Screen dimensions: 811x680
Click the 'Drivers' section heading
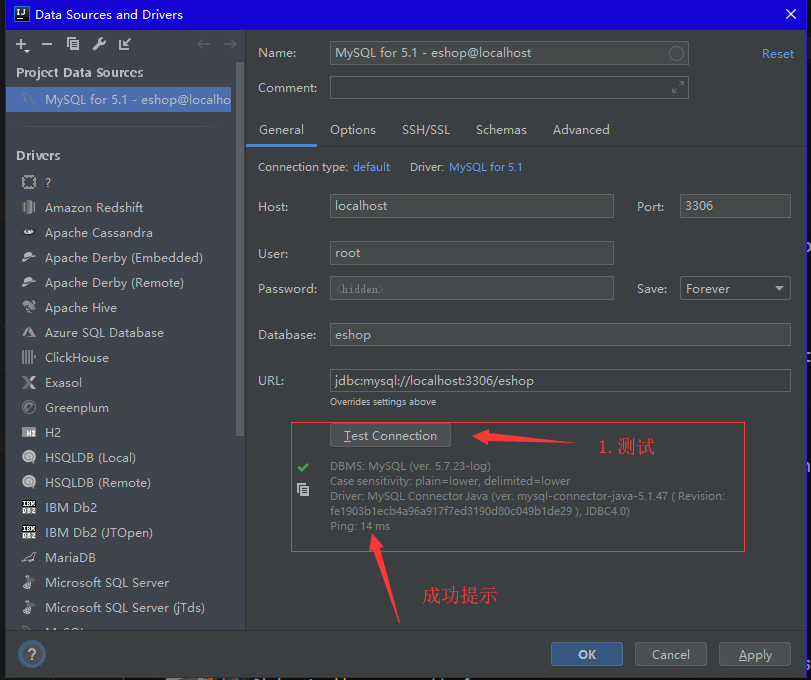pyautogui.click(x=38, y=156)
